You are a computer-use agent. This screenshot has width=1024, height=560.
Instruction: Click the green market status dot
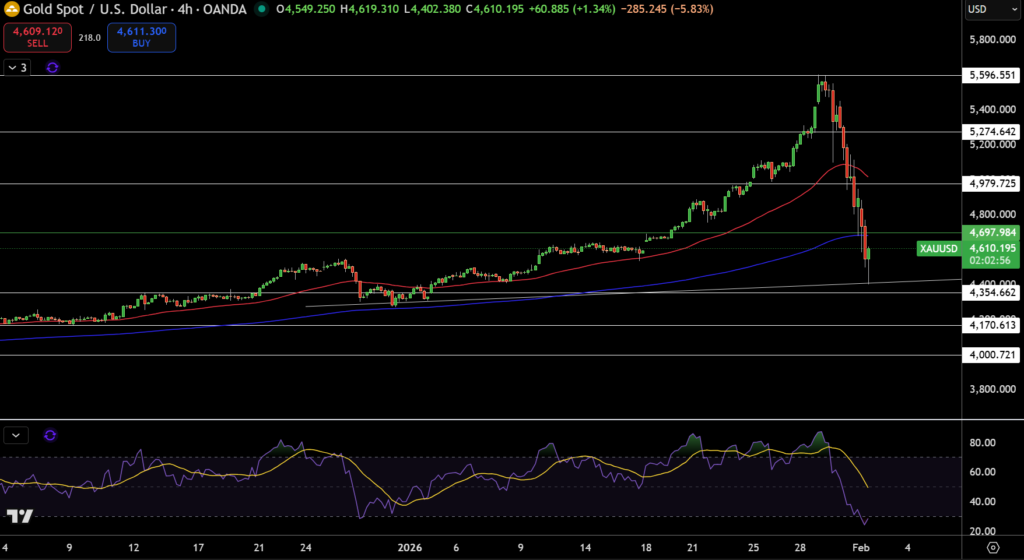click(262, 9)
